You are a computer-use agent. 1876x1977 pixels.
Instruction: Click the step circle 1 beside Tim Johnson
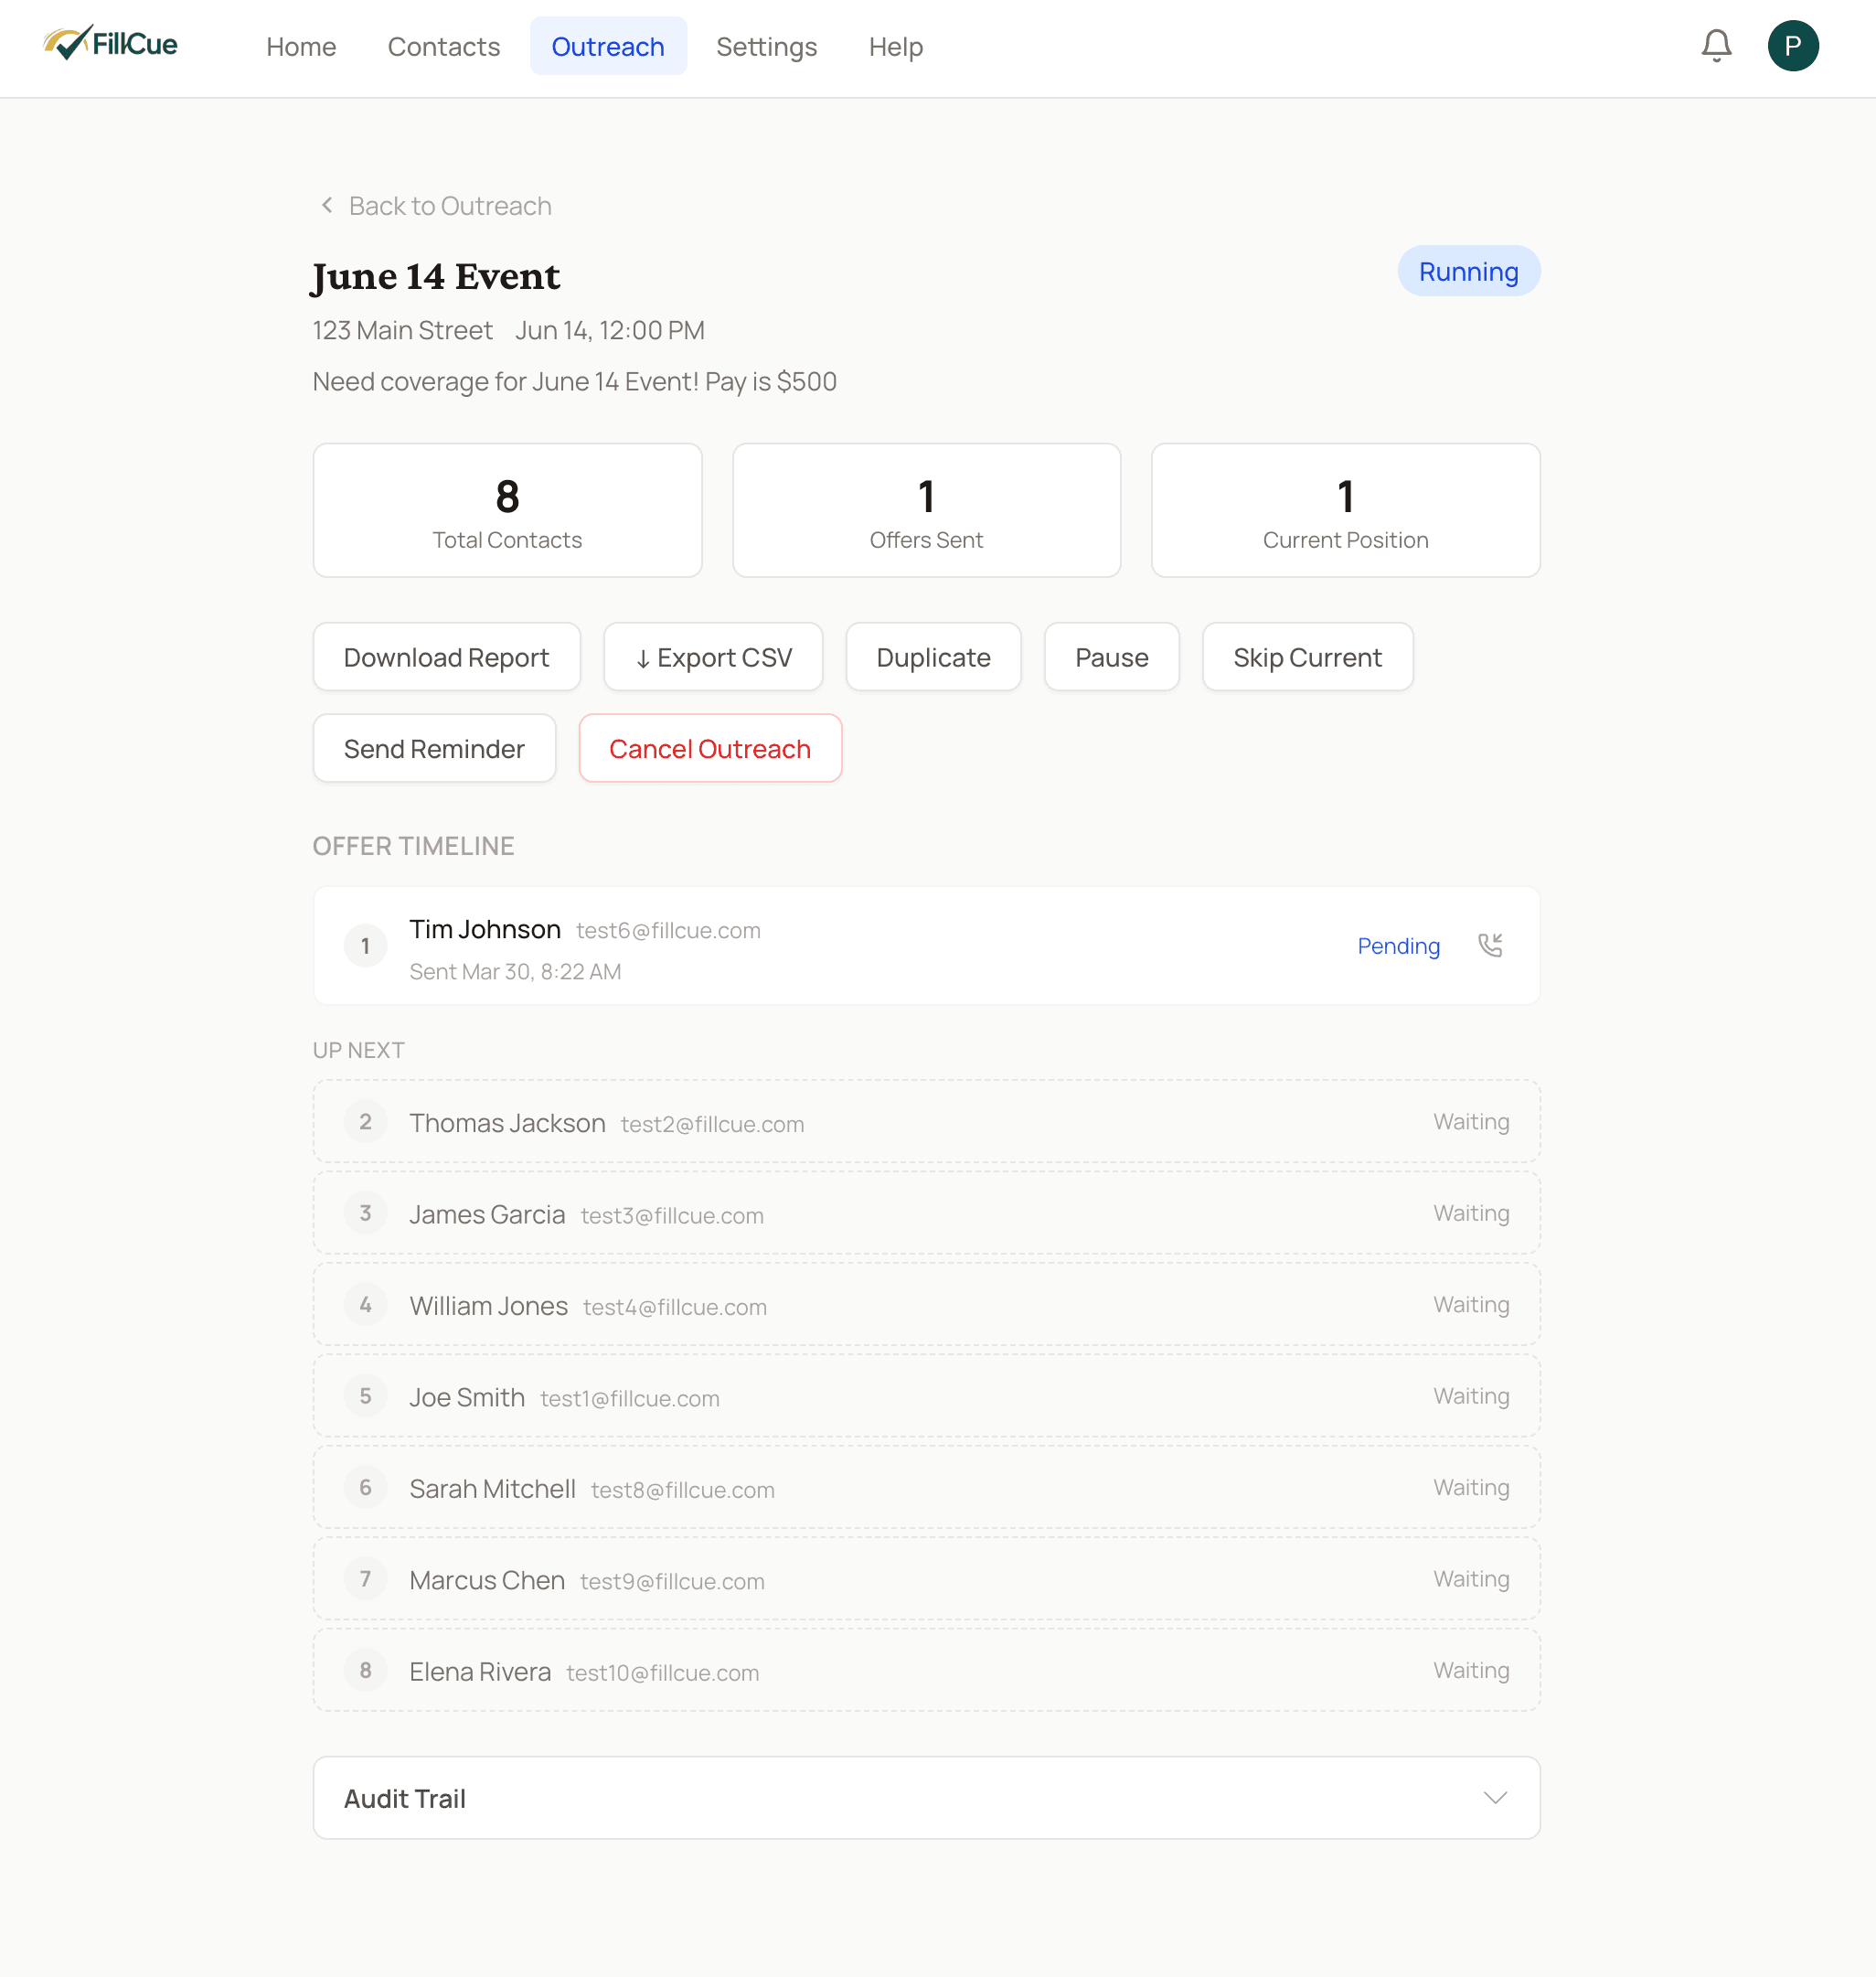click(365, 945)
